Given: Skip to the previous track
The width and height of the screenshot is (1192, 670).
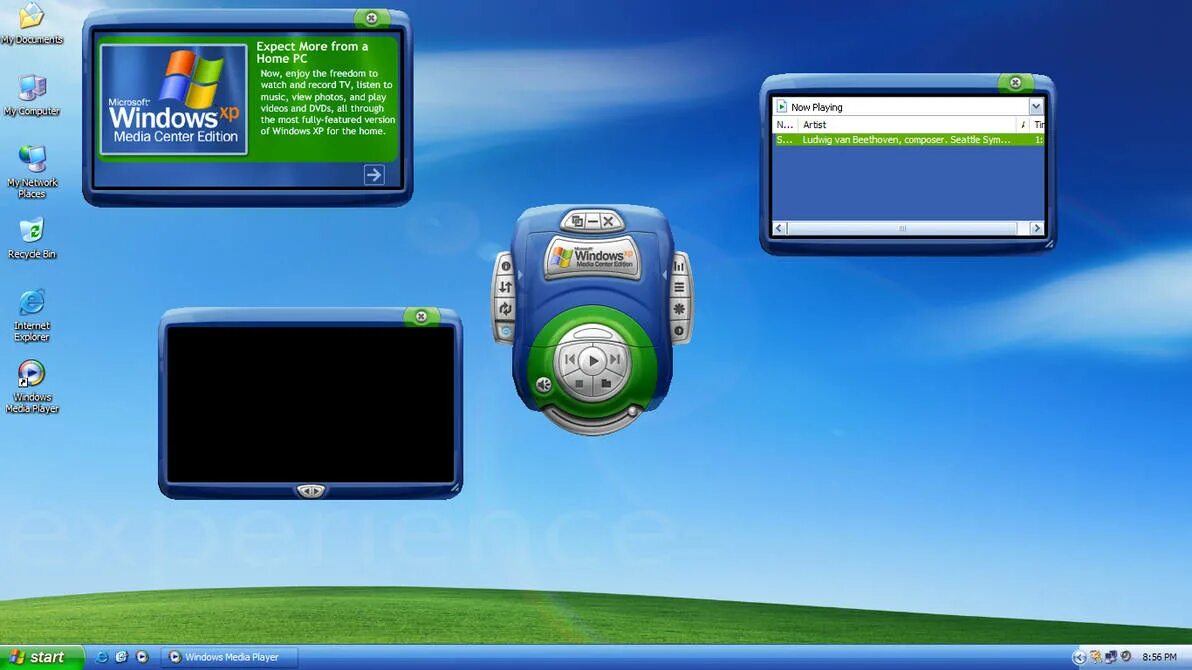Looking at the screenshot, I should point(569,359).
